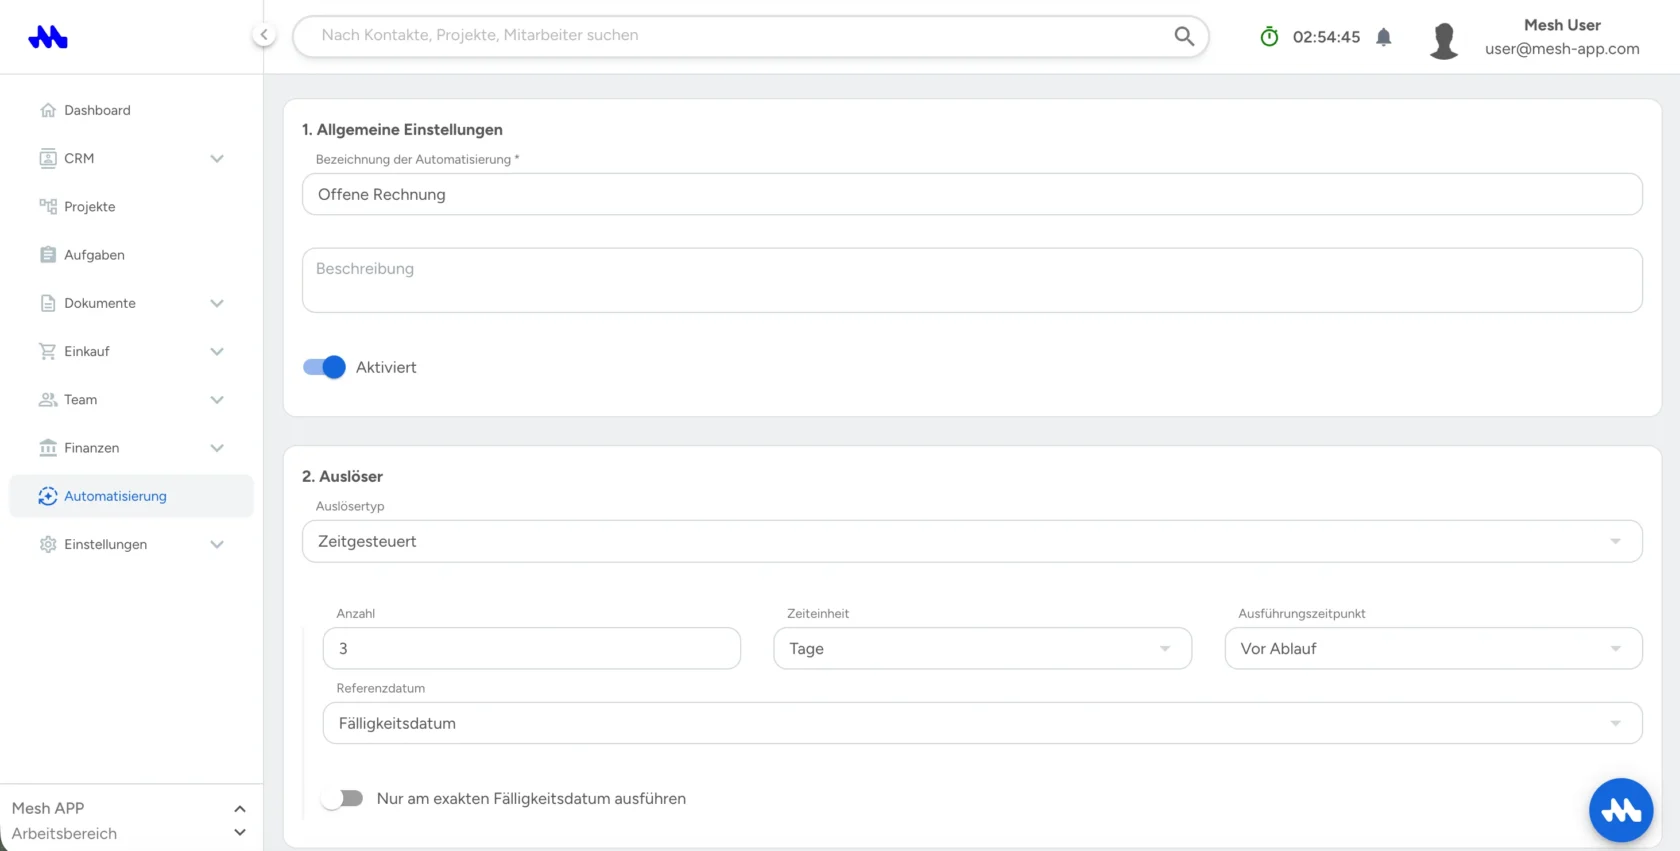
Task: Focus the global search field
Action: 750,36
